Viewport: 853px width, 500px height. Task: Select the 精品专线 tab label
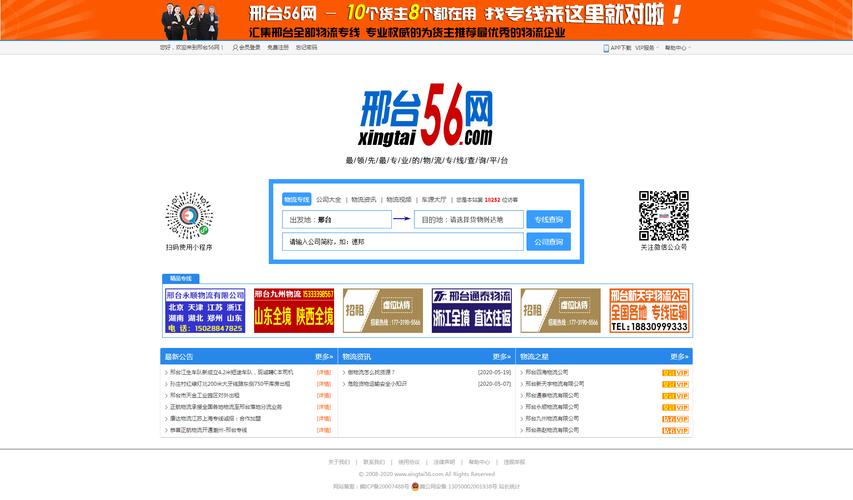181,278
